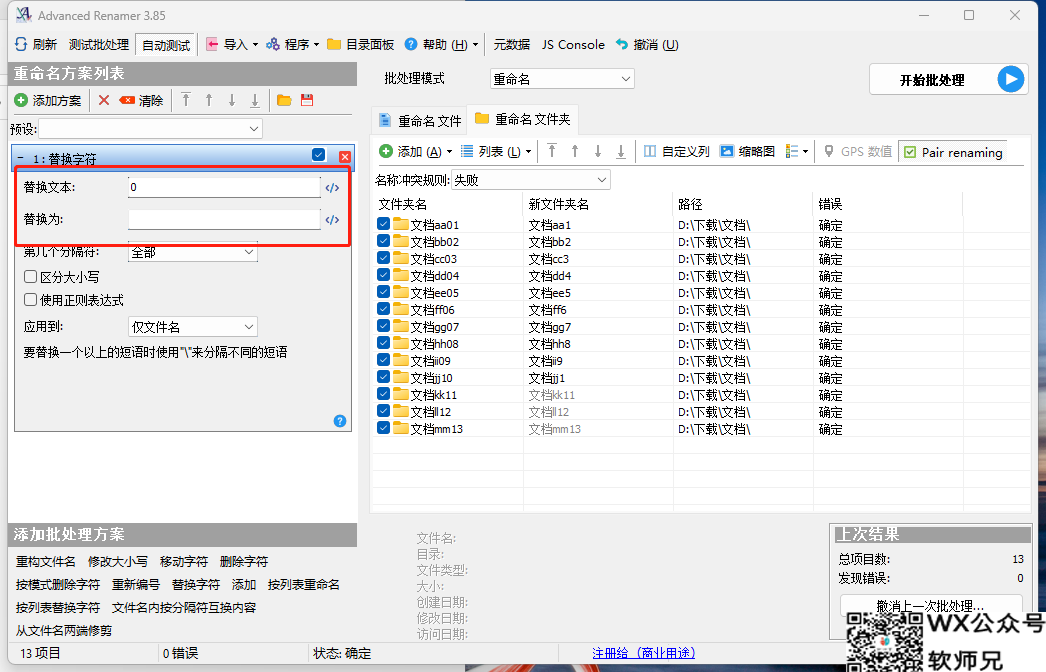The height and width of the screenshot is (672, 1046).
Task: Insert tag button beside 替换为 field
Action: pos(332,220)
